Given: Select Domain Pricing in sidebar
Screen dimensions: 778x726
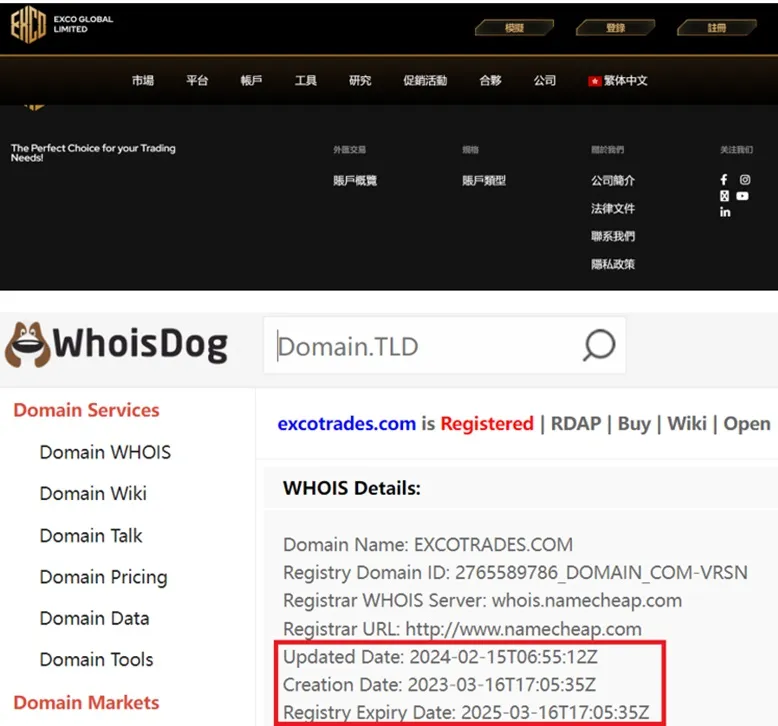Looking at the screenshot, I should 104,577.
